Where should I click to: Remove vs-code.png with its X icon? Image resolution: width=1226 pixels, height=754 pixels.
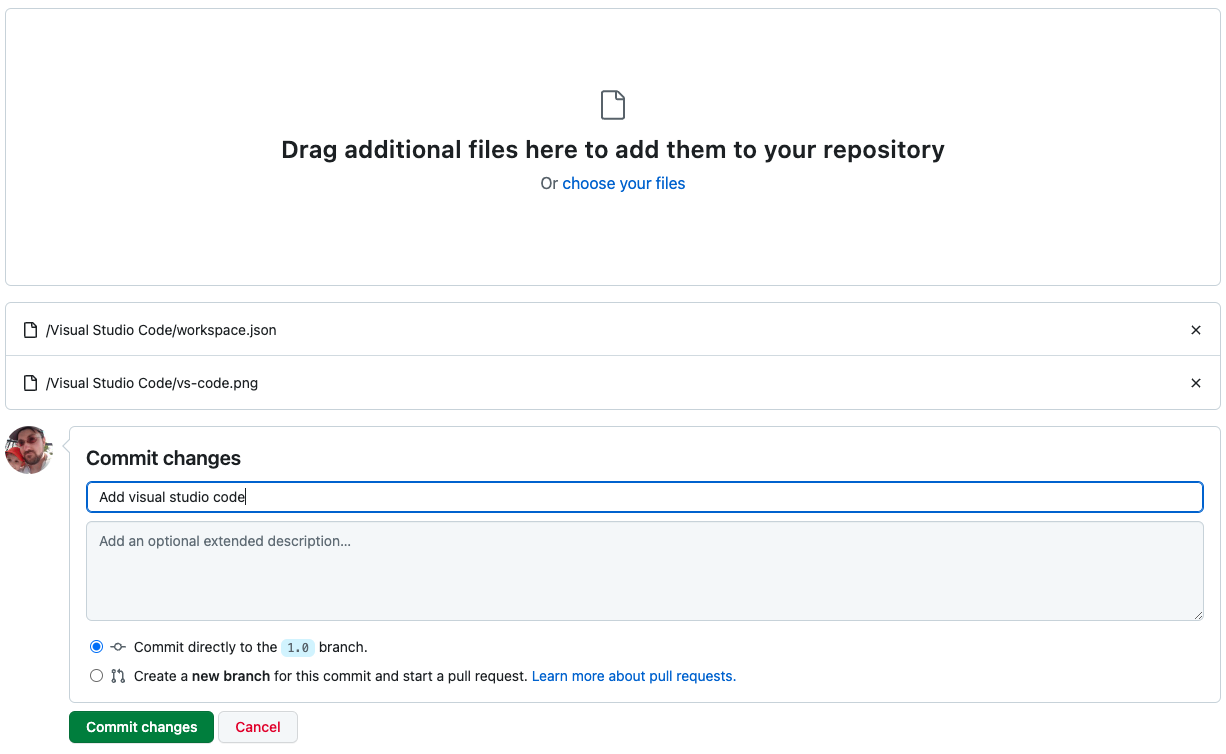[x=1196, y=383]
